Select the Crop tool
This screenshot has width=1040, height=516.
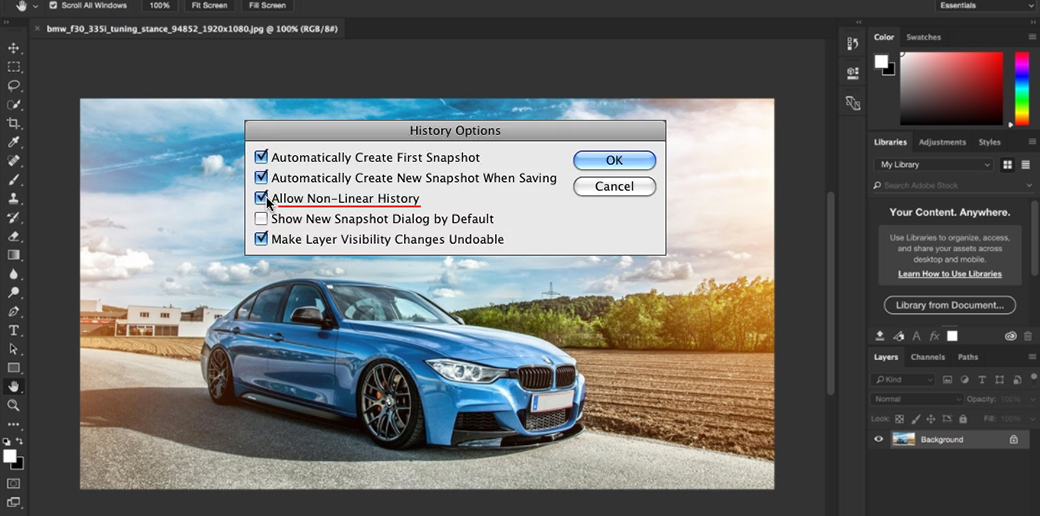pos(14,123)
